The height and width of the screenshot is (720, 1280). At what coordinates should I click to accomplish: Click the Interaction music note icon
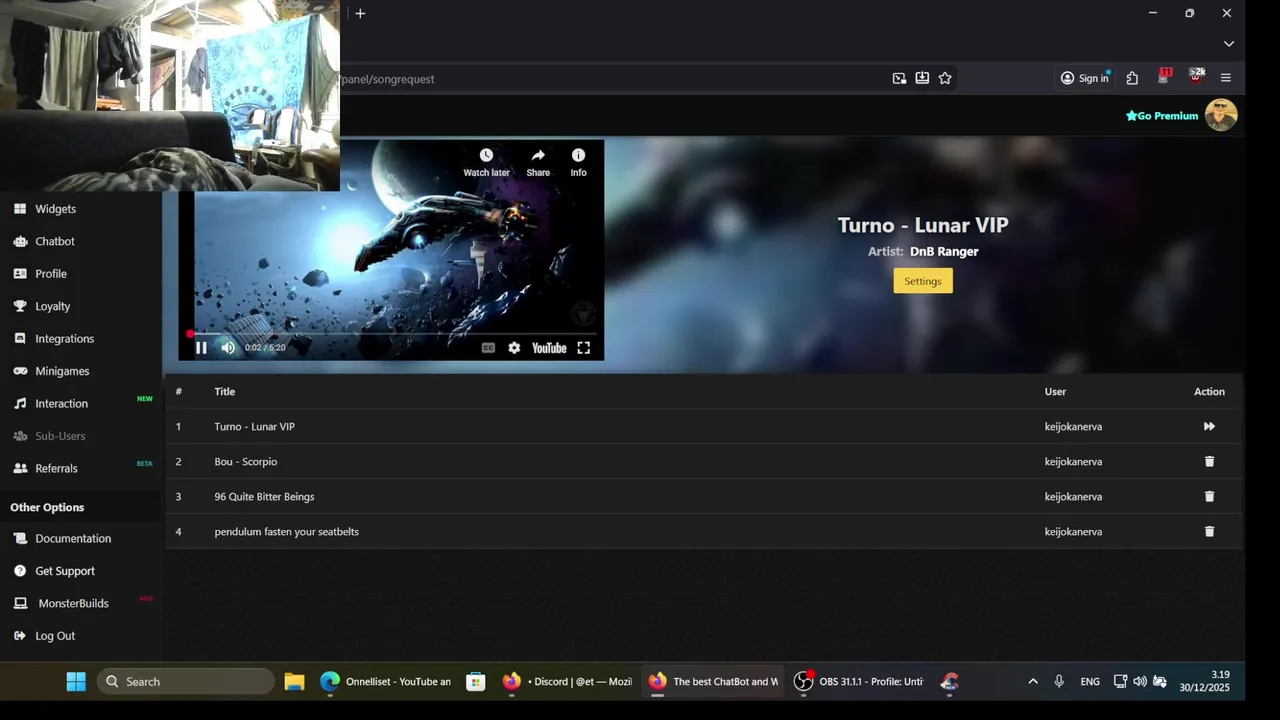[x=20, y=404]
